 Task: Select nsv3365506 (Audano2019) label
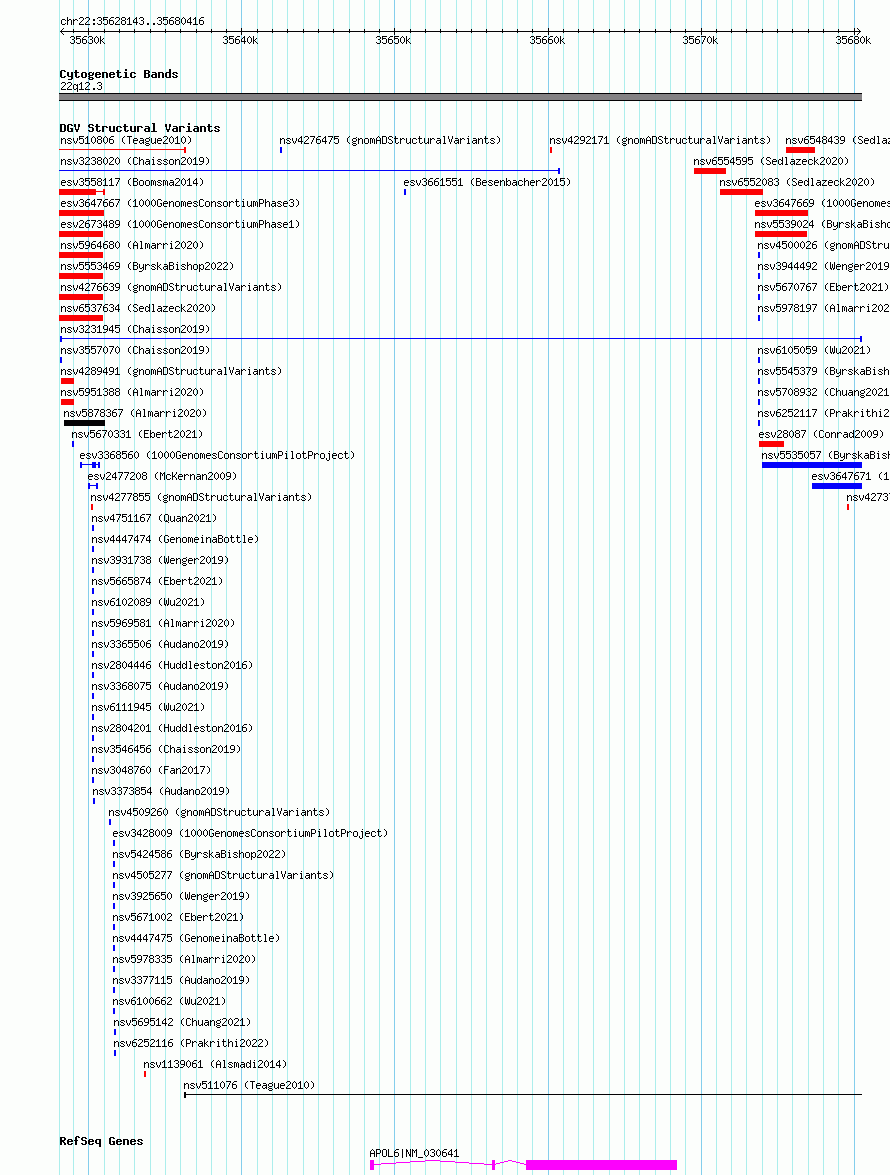(160, 644)
